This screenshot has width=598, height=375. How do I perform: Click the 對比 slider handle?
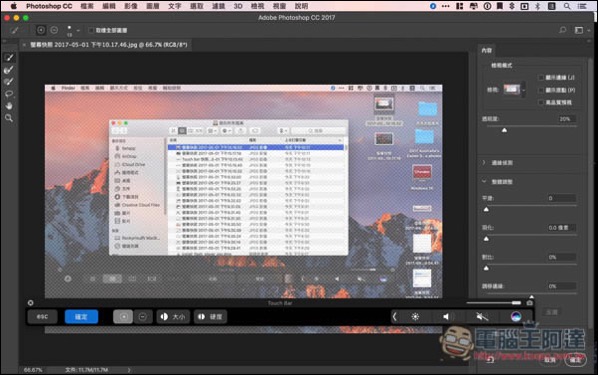486,268
